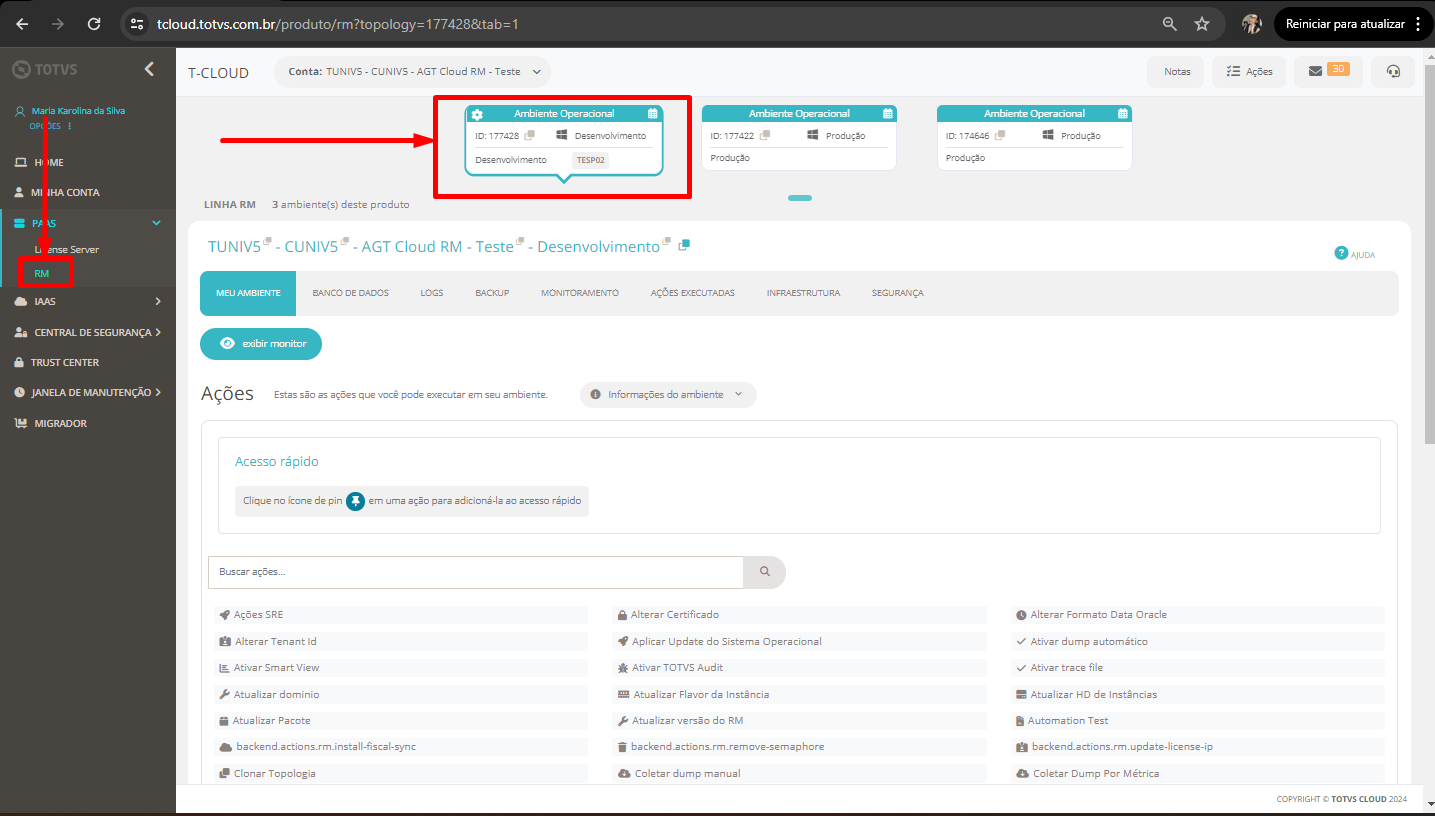Copy ID 177428 using its copy icon

tap(530, 135)
